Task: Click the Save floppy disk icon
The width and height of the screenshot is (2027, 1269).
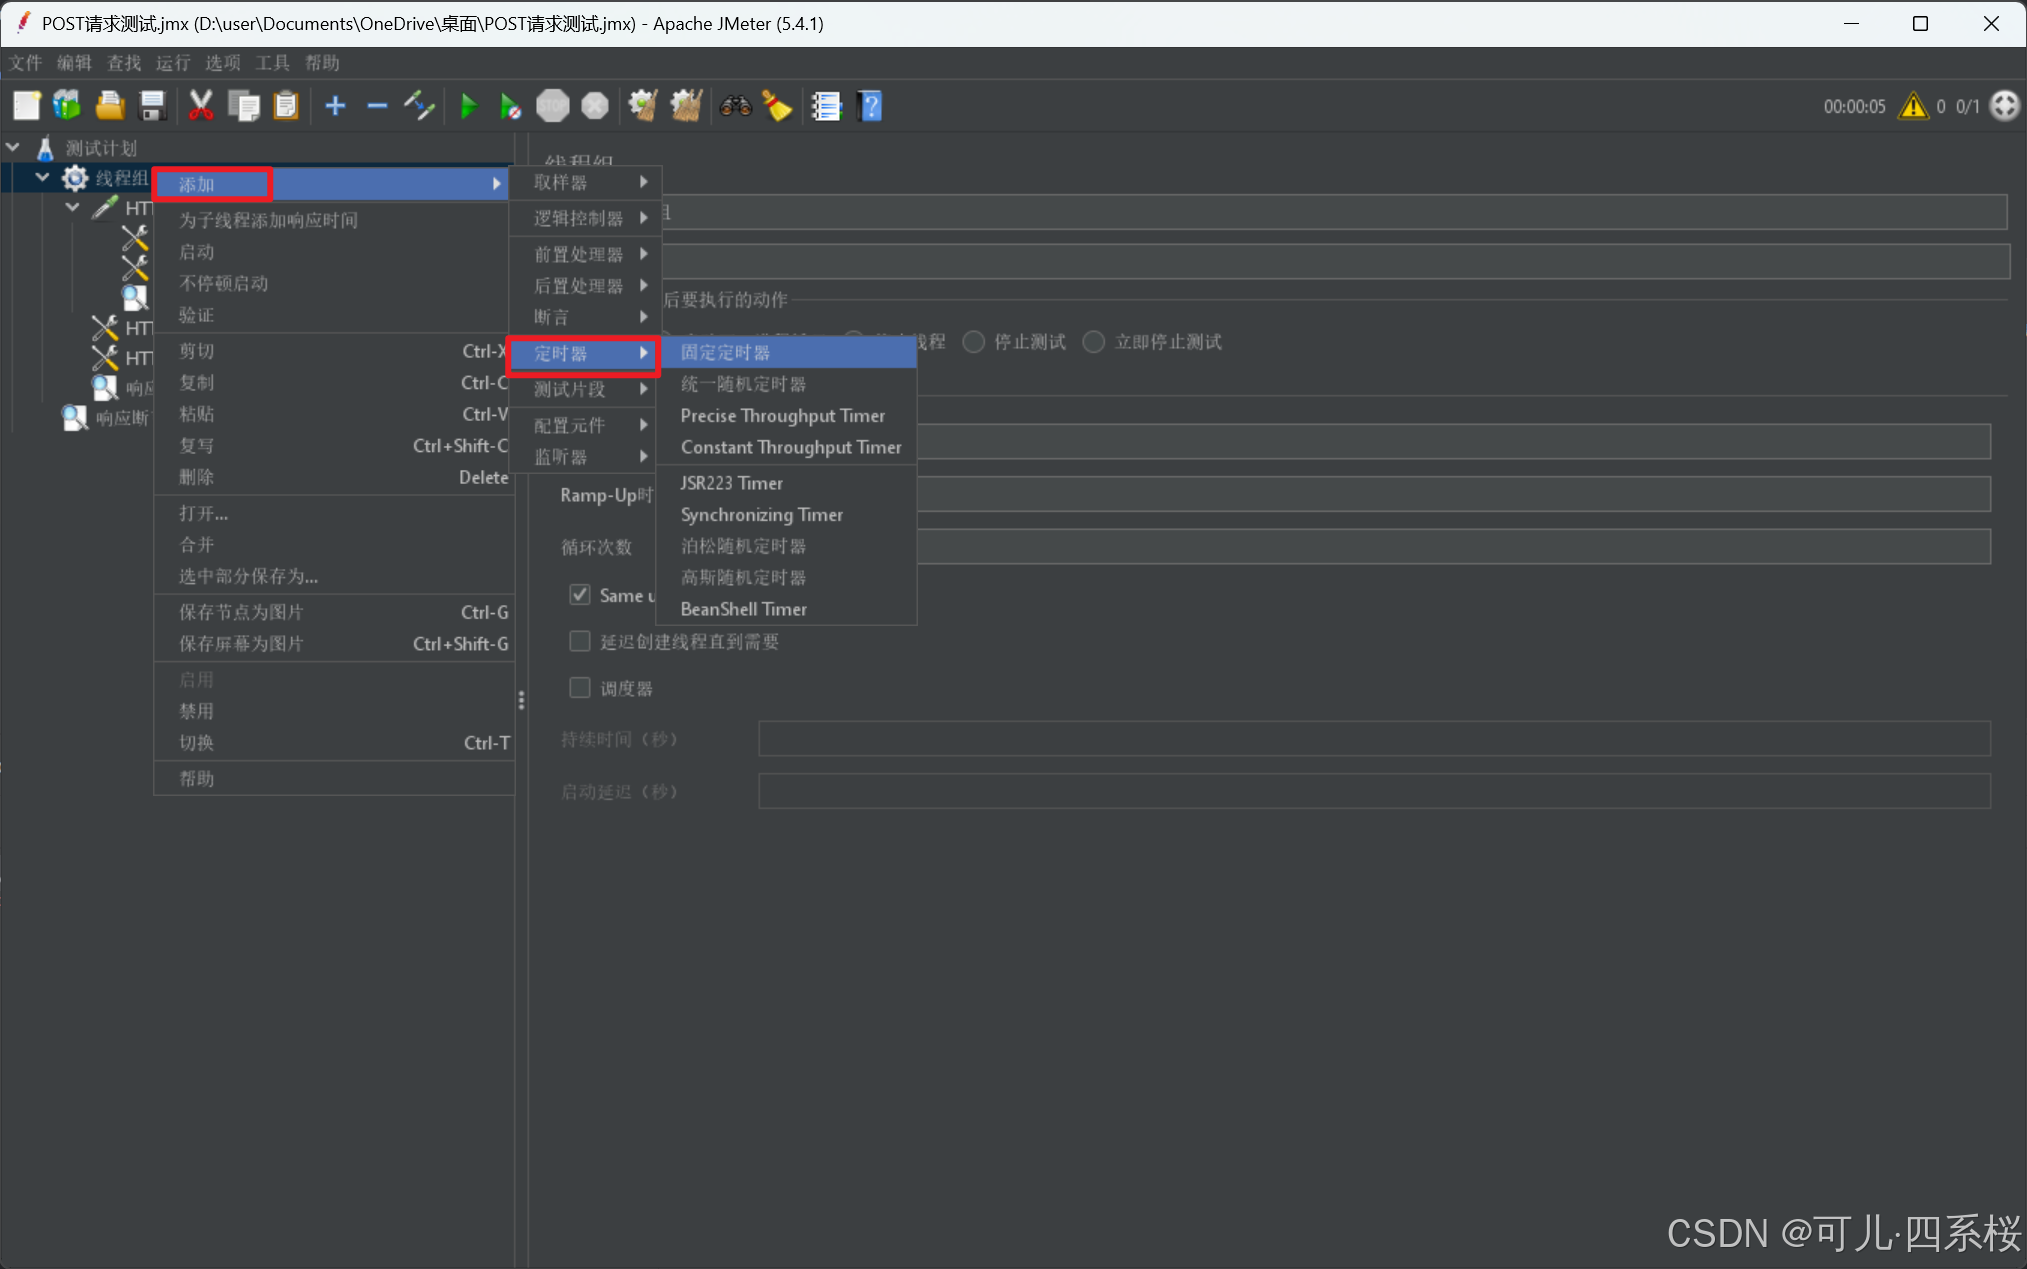Action: (152, 106)
